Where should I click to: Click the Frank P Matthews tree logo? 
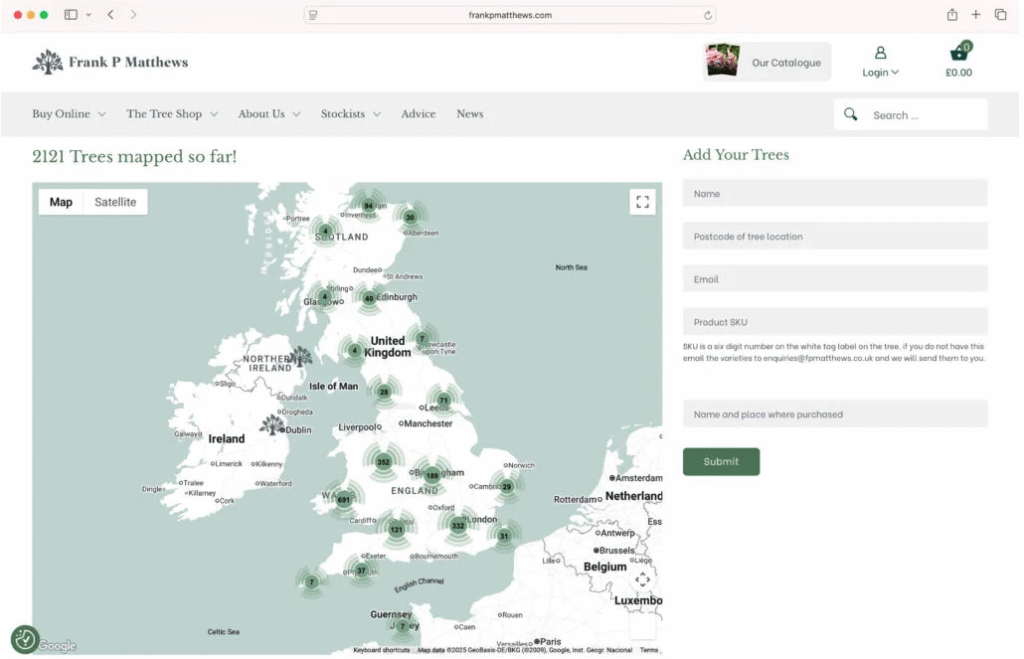(x=47, y=62)
